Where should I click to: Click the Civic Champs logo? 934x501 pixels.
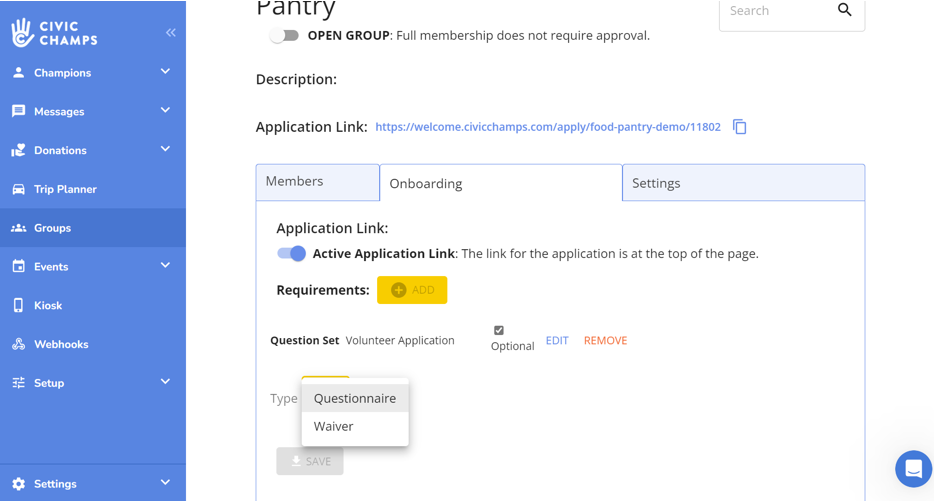(x=55, y=33)
